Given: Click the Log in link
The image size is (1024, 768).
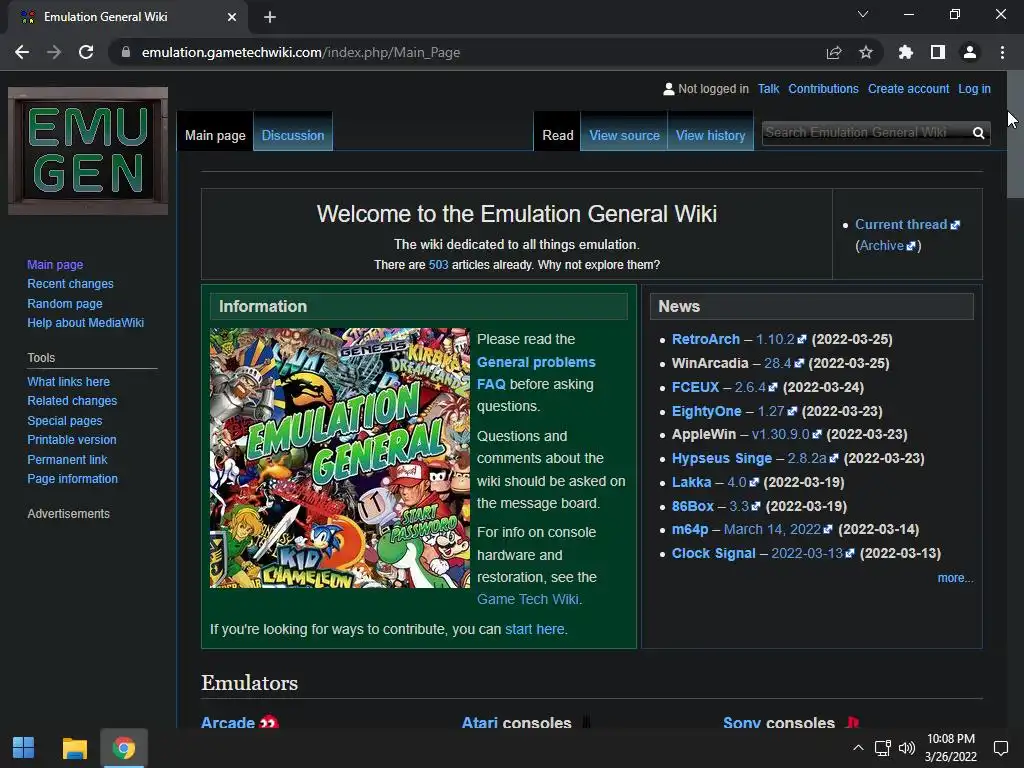Looking at the screenshot, I should tap(974, 89).
